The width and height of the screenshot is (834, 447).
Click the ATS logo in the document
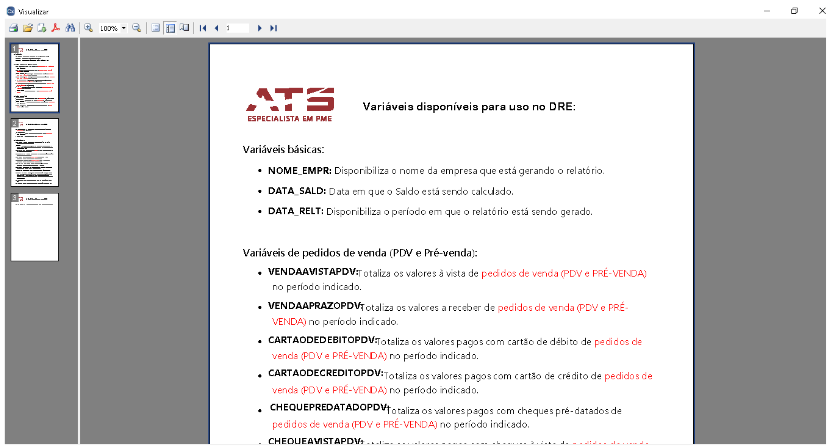pyautogui.click(x=290, y=105)
